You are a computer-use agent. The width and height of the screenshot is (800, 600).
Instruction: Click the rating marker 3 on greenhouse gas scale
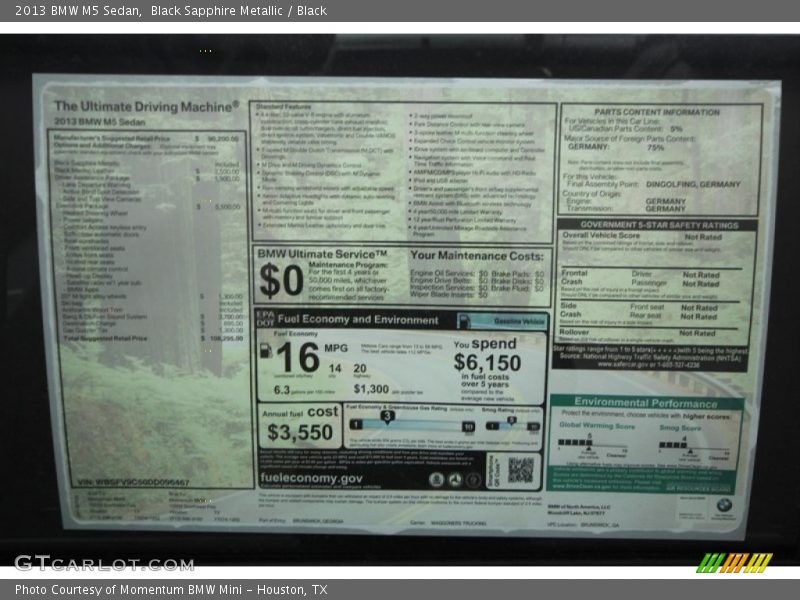click(x=387, y=417)
